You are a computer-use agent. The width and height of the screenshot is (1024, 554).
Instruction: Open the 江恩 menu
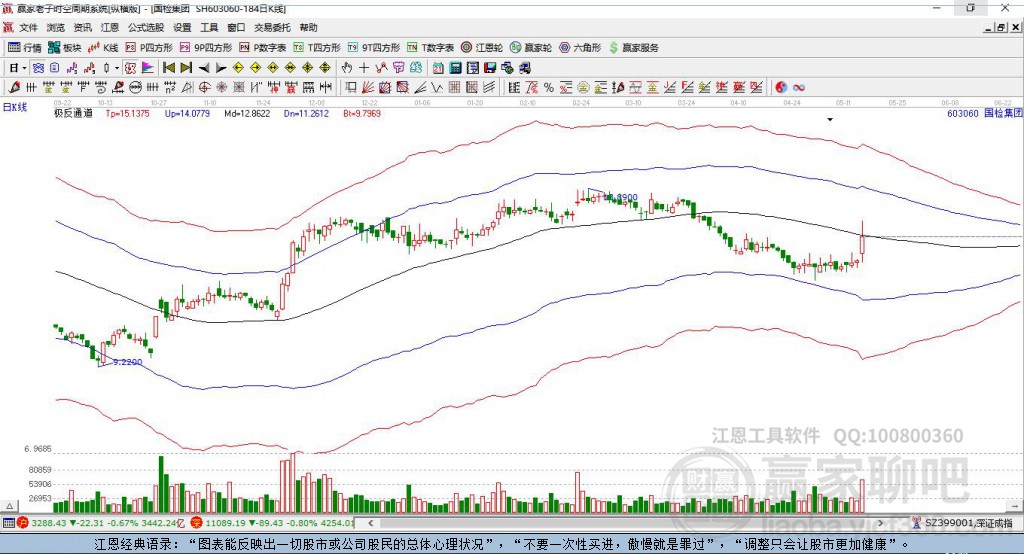[x=110, y=27]
